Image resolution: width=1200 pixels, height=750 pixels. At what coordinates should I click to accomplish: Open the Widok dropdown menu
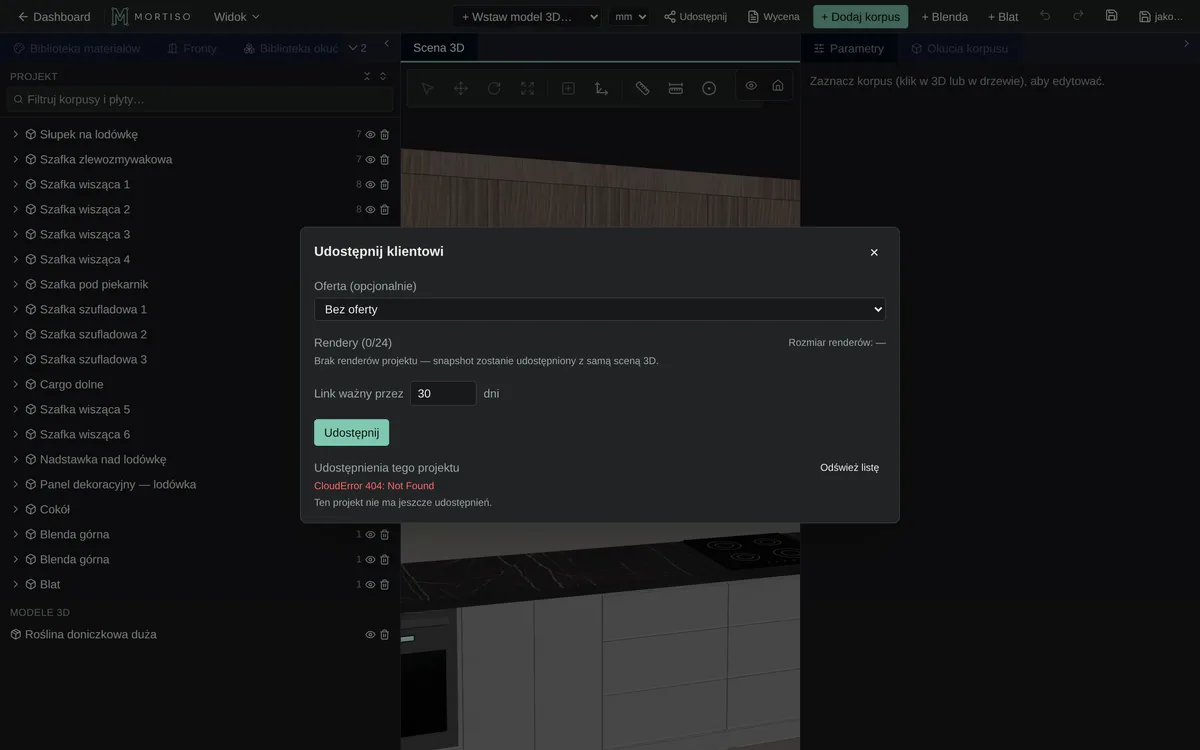point(236,16)
